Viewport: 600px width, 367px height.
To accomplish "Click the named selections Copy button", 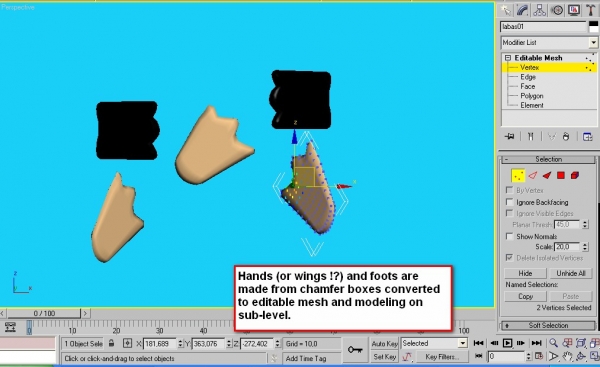I will point(525,296).
